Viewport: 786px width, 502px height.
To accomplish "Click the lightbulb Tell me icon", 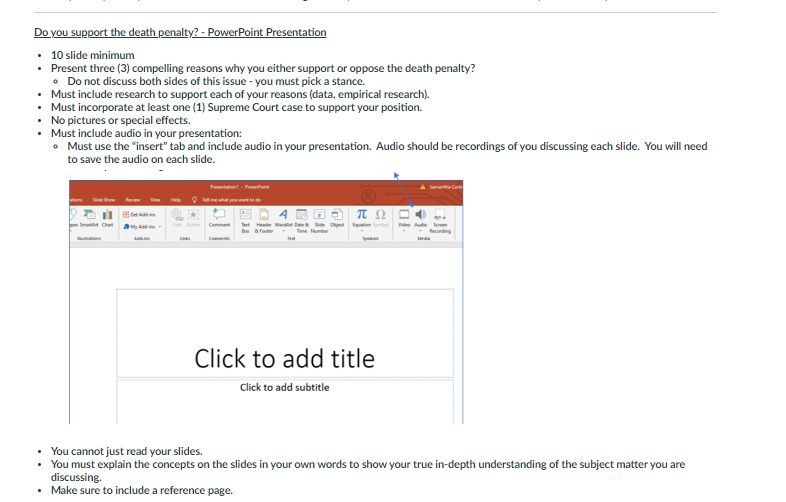I will click(x=194, y=200).
